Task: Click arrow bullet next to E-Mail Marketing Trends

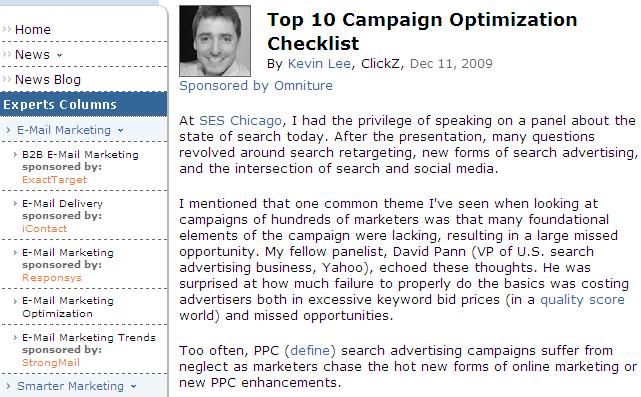Action: [15, 337]
